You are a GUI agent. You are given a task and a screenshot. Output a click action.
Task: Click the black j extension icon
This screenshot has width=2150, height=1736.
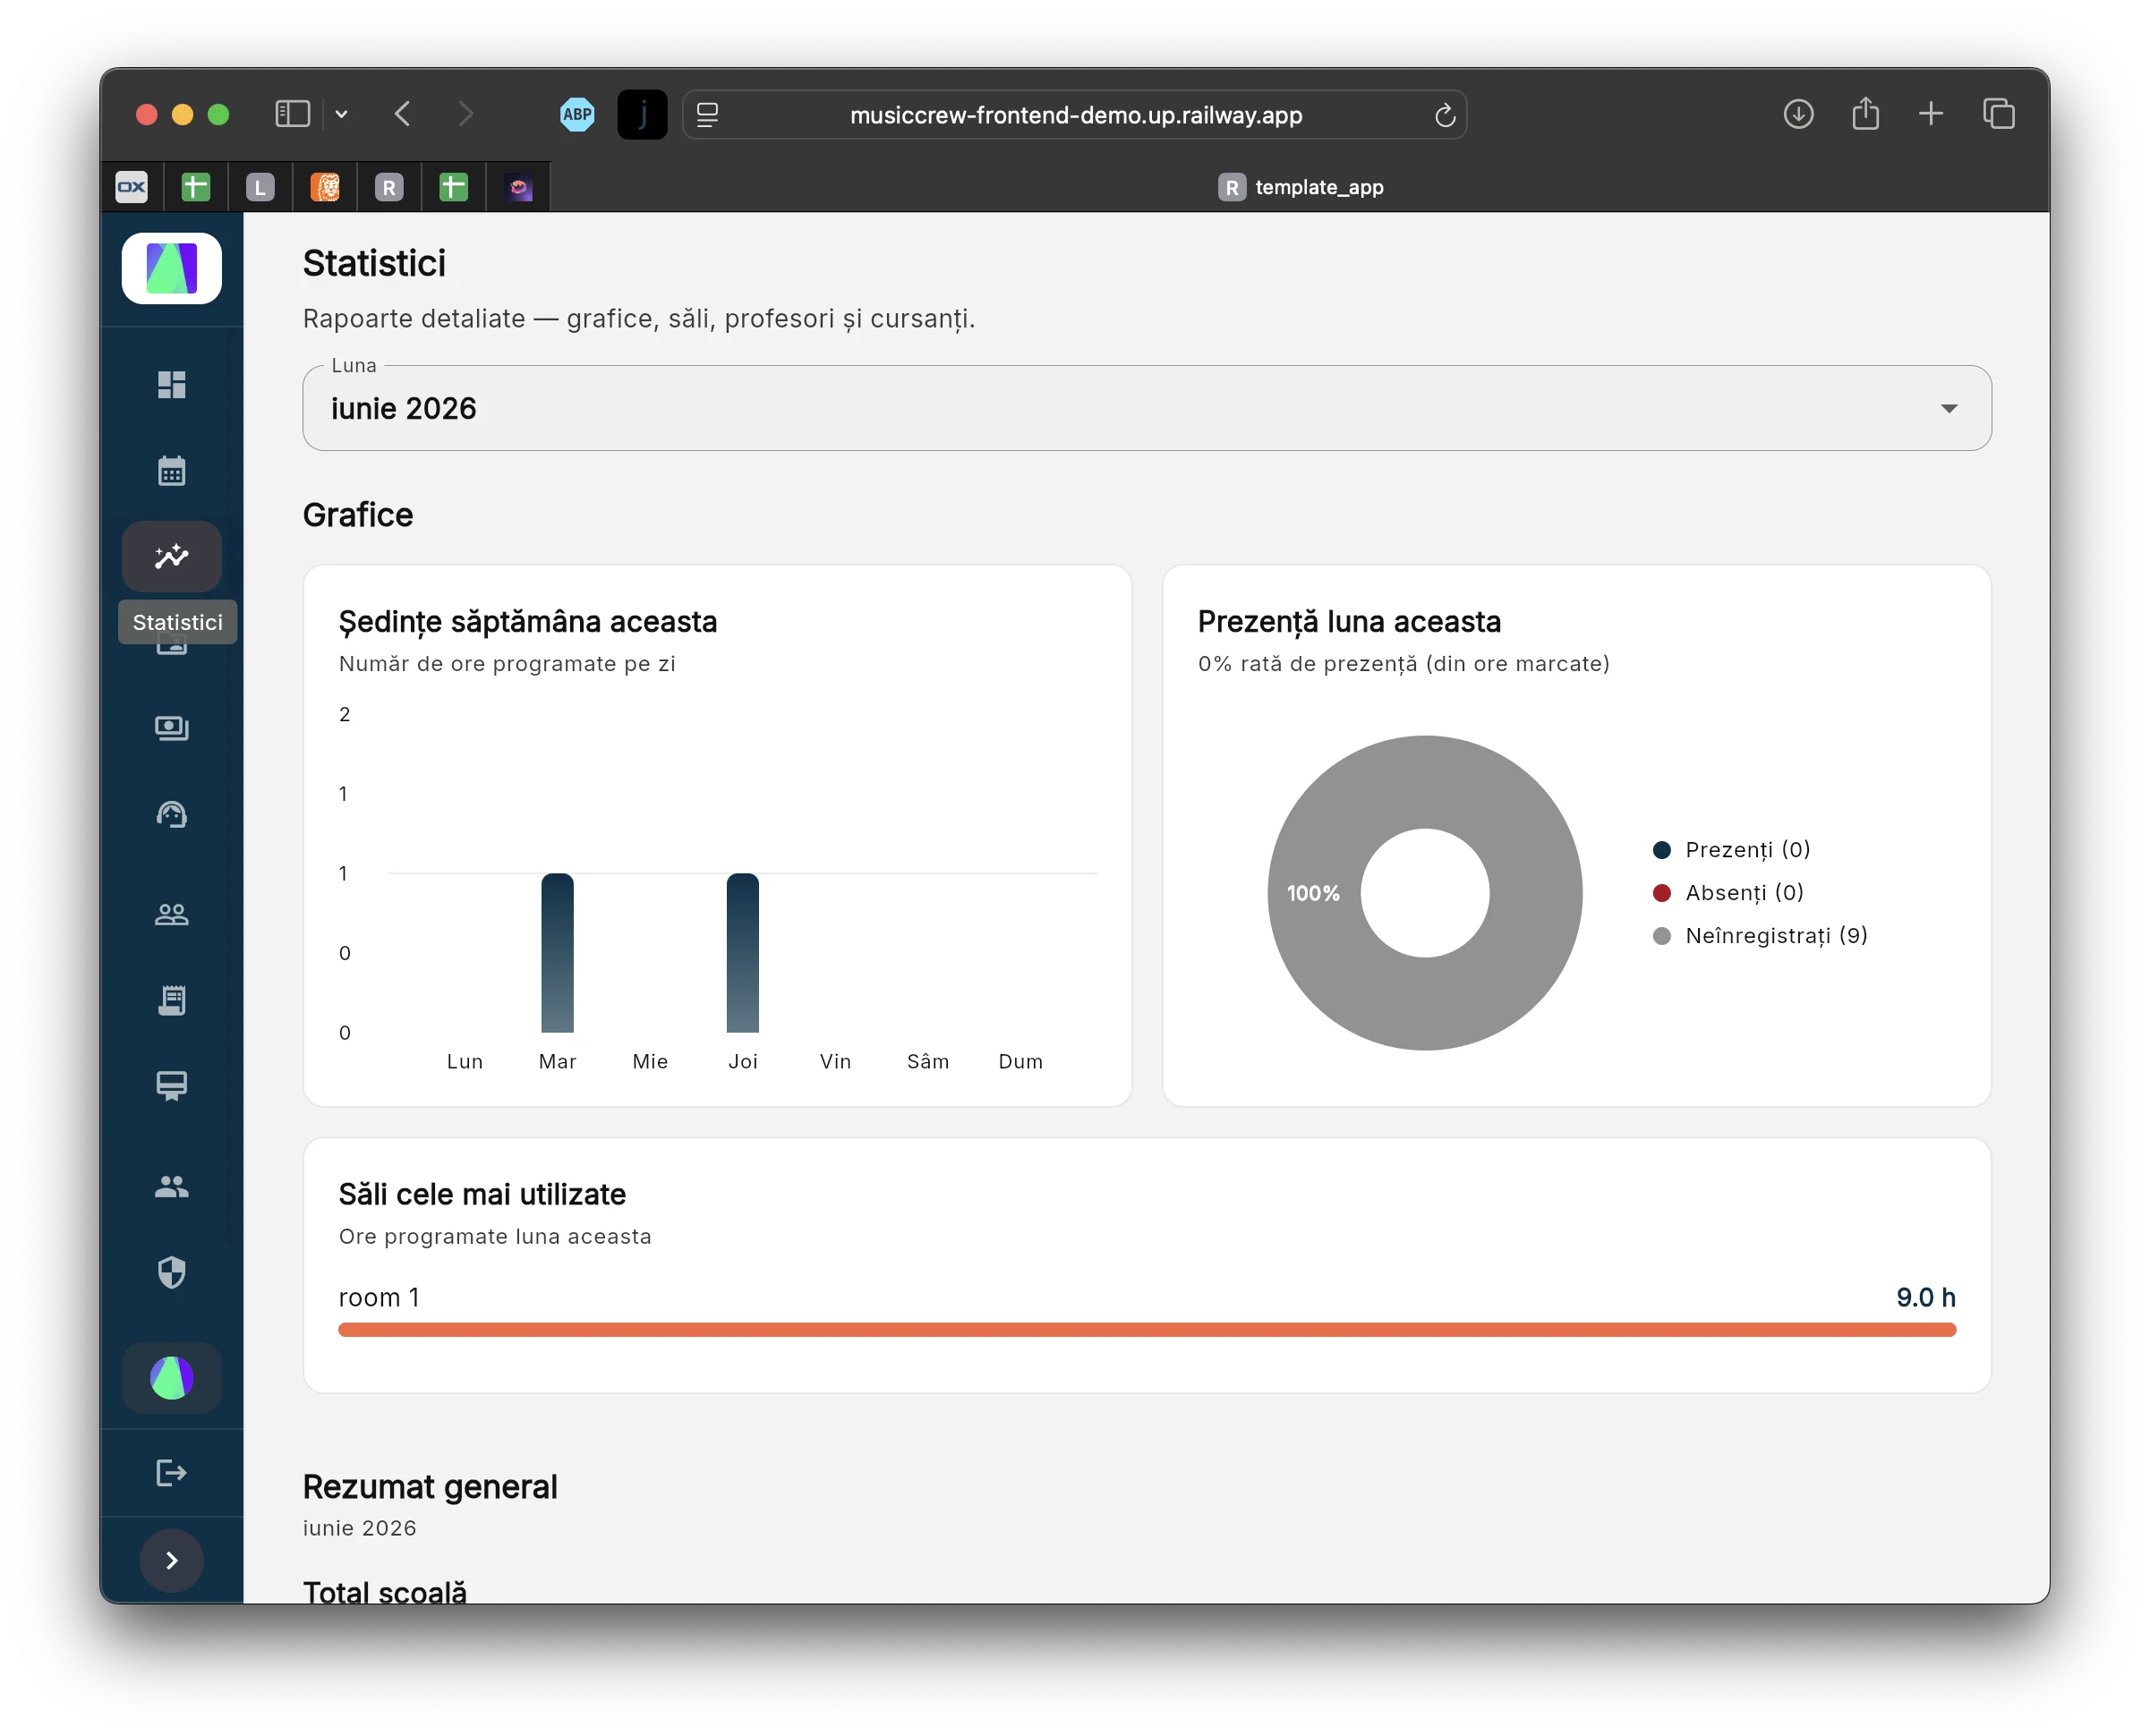(x=642, y=114)
